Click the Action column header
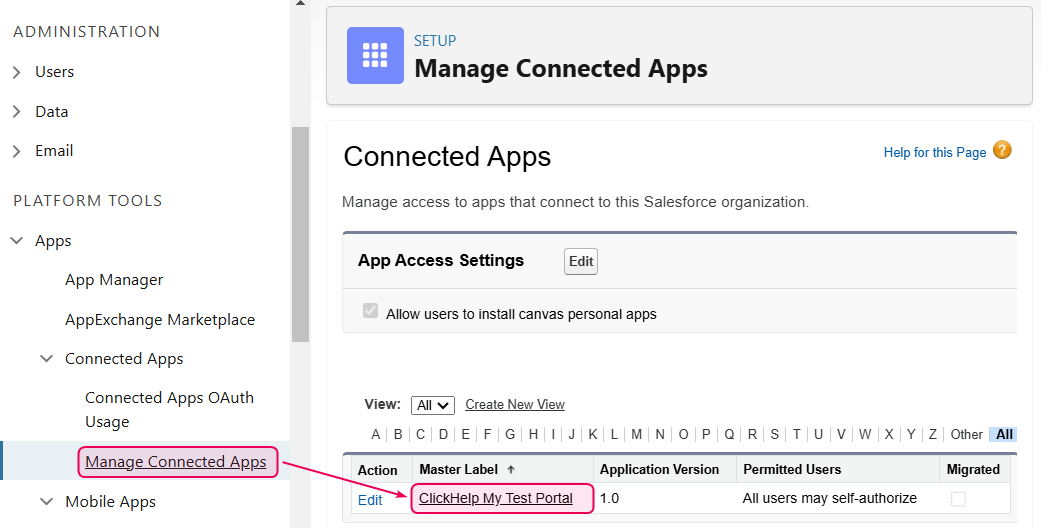This screenshot has height=528, width=1041. click(x=377, y=470)
